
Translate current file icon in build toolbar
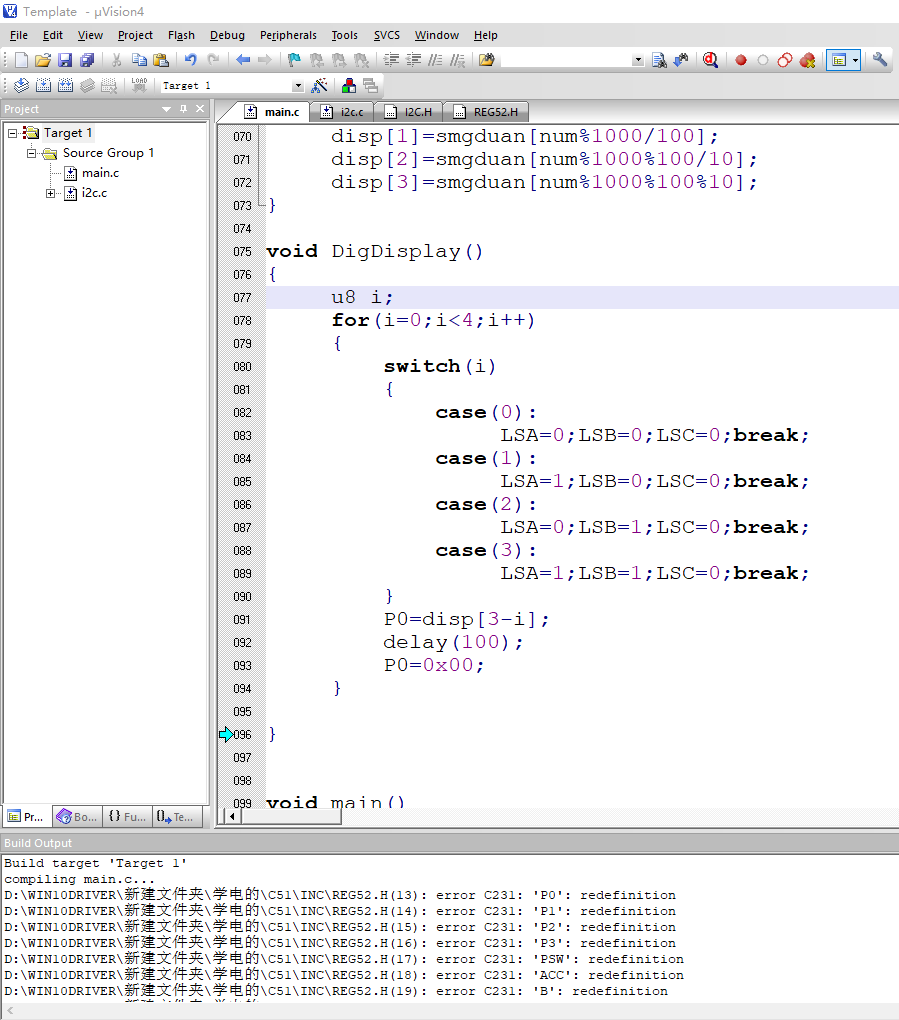[x=21, y=85]
